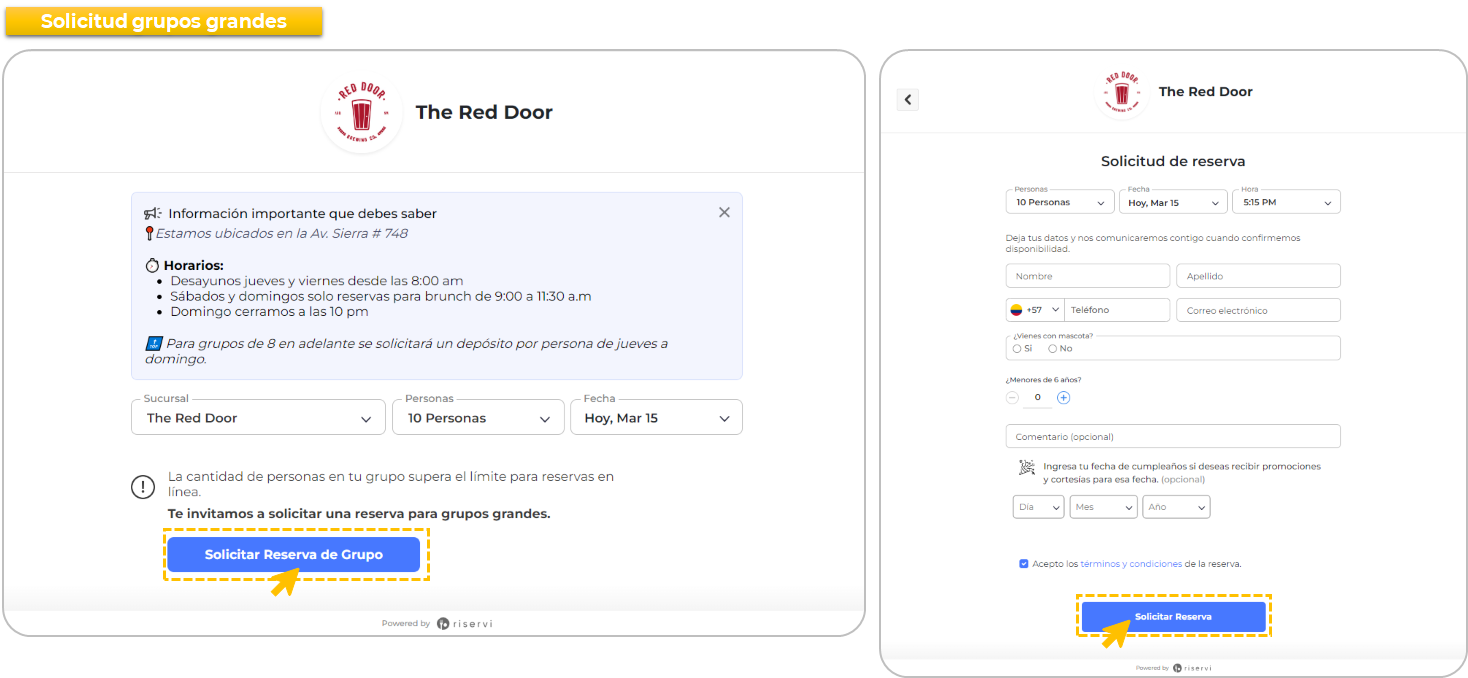Viewport: 1468px width, 678px height.
Task: Click the megaphone icon in info banner
Action: coord(152,213)
